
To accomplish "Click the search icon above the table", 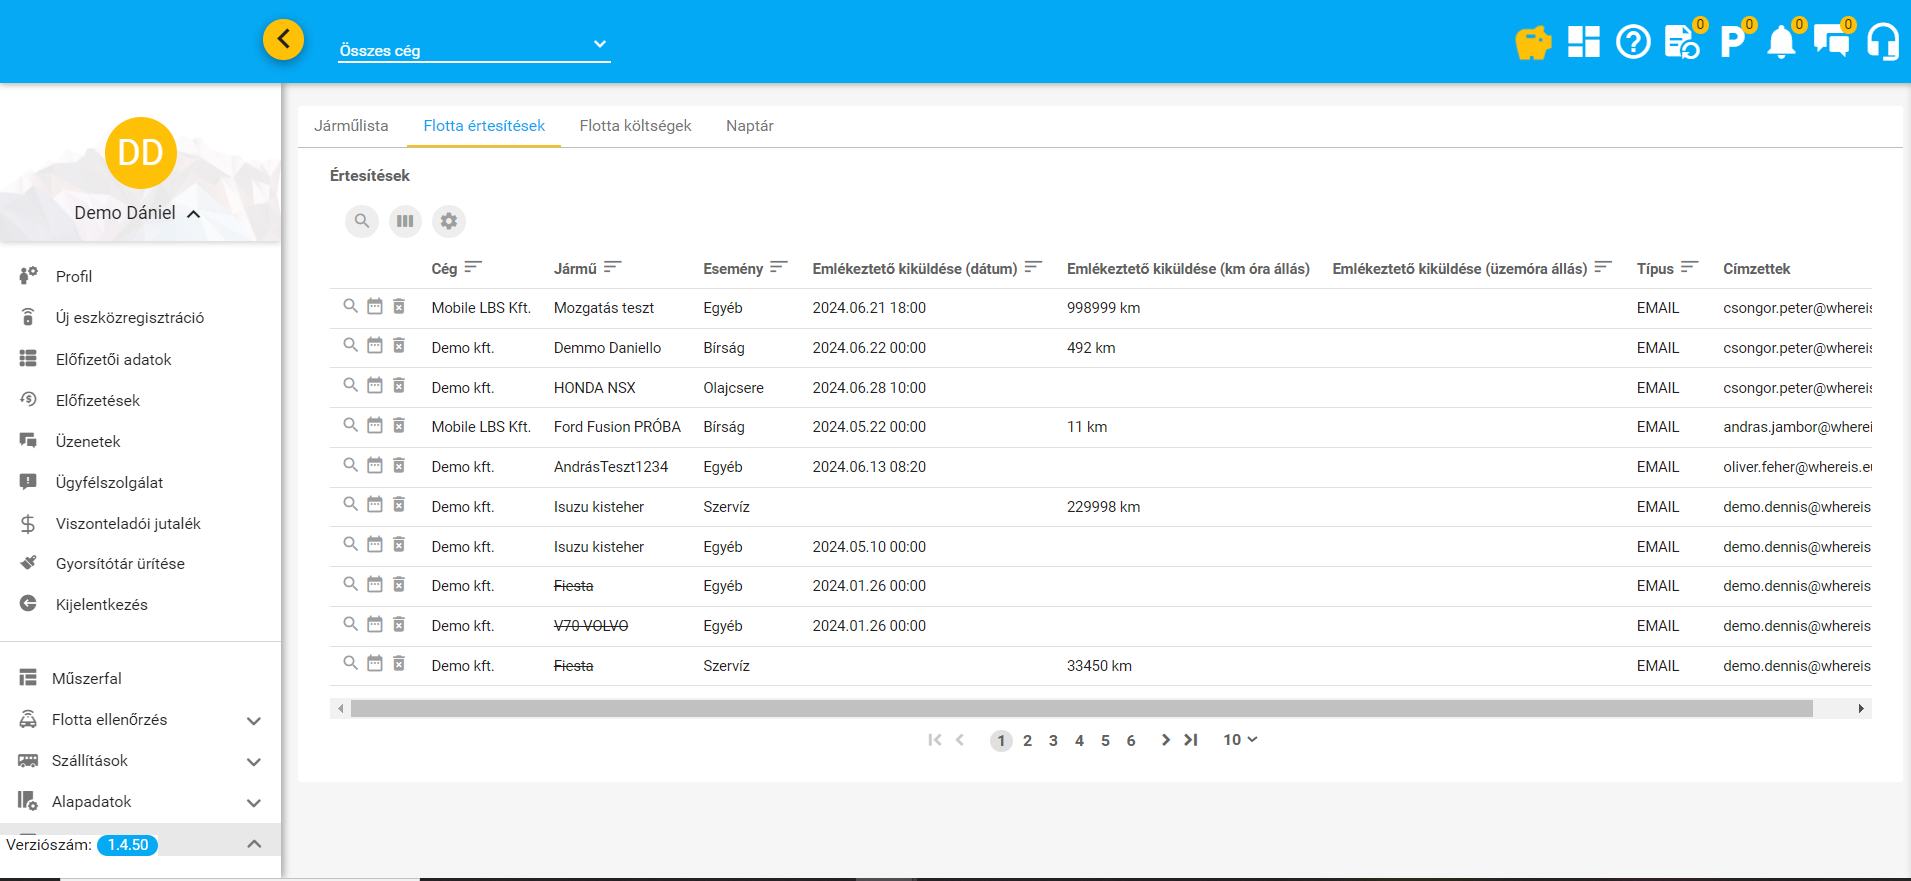I will [x=362, y=221].
